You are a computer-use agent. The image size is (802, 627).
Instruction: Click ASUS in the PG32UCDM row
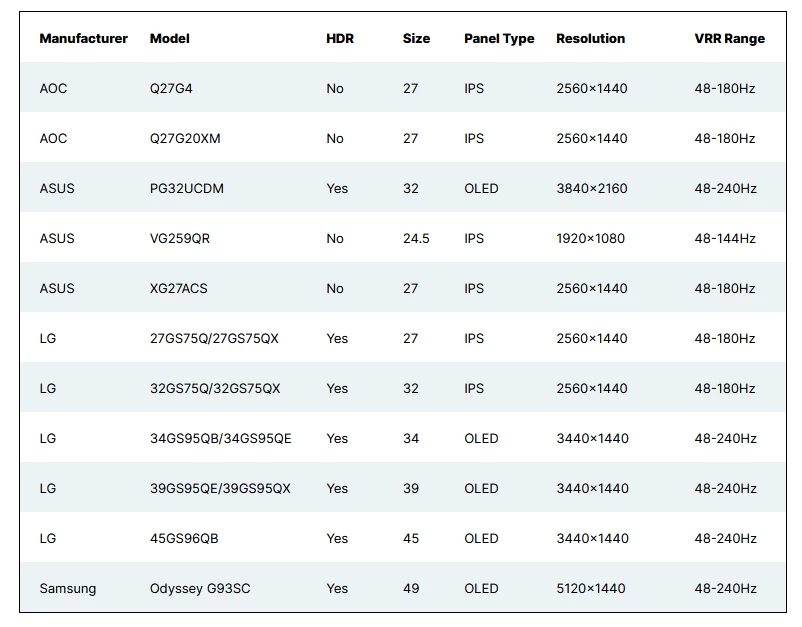click(57, 189)
